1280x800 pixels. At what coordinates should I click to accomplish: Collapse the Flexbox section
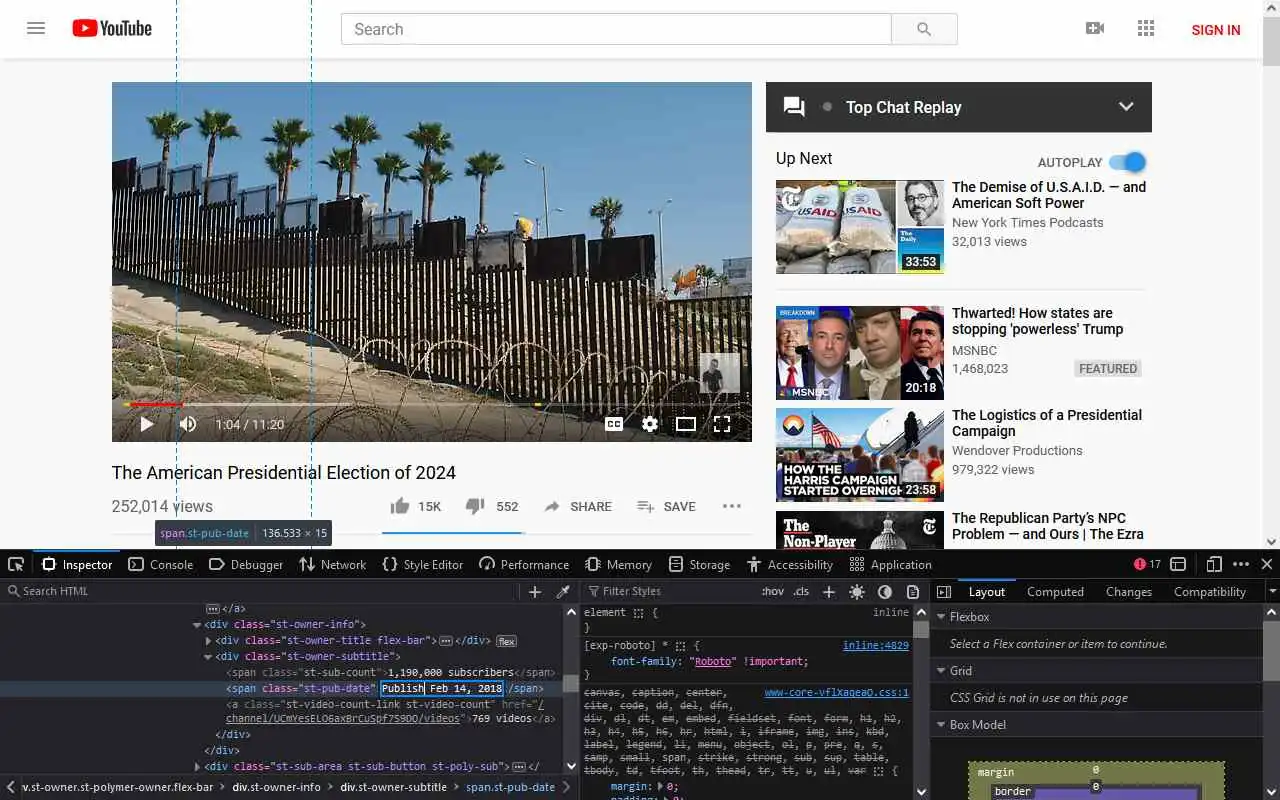[x=941, y=617]
